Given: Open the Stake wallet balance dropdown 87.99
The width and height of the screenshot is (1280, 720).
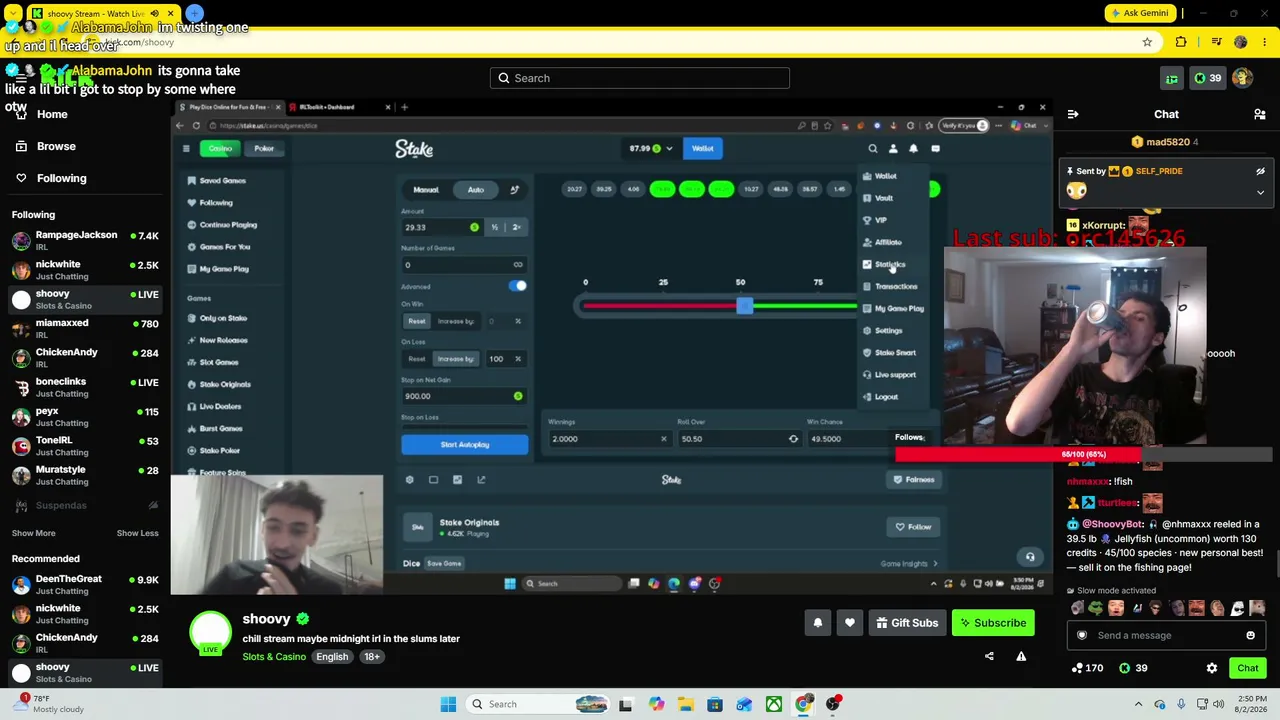Looking at the screenshot, I should (651, 148).
